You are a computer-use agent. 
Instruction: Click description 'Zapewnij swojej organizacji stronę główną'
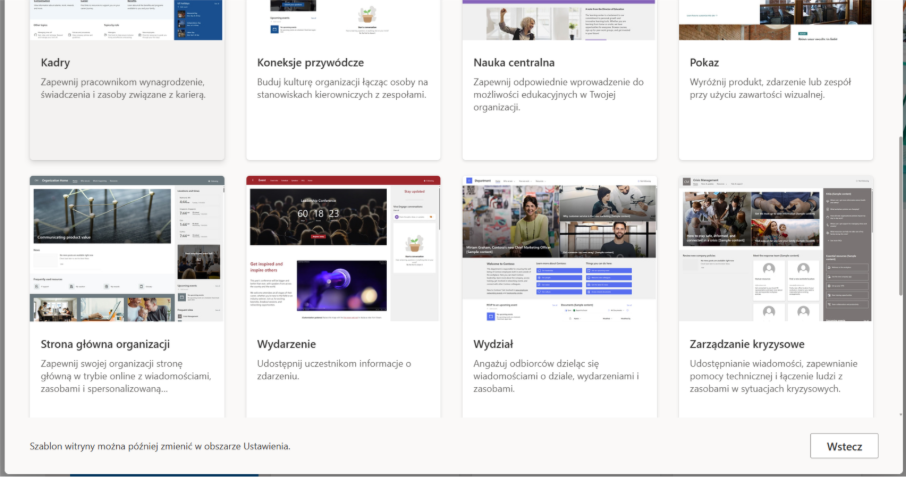pos(126,376)
